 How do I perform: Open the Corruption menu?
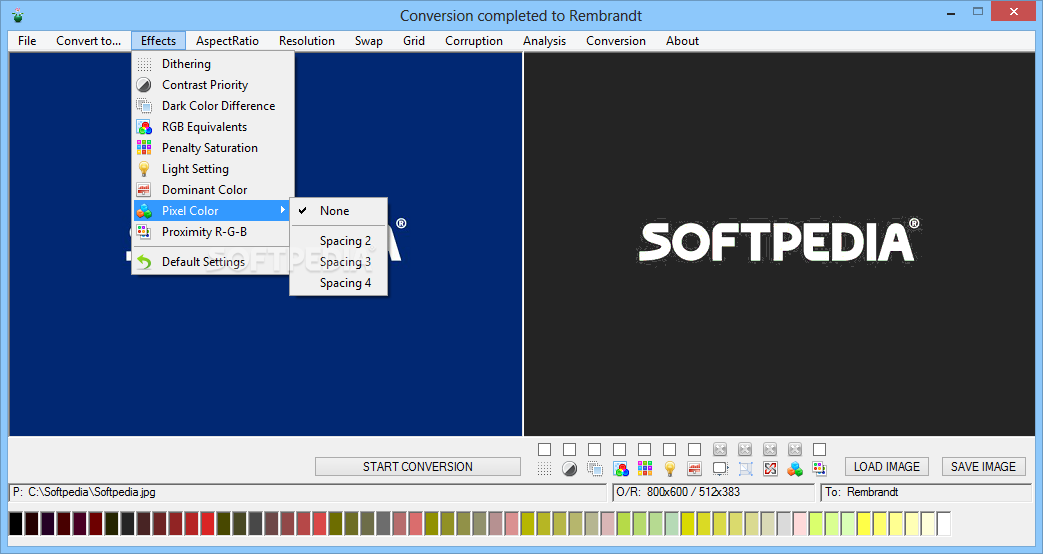tap(474, 41)
